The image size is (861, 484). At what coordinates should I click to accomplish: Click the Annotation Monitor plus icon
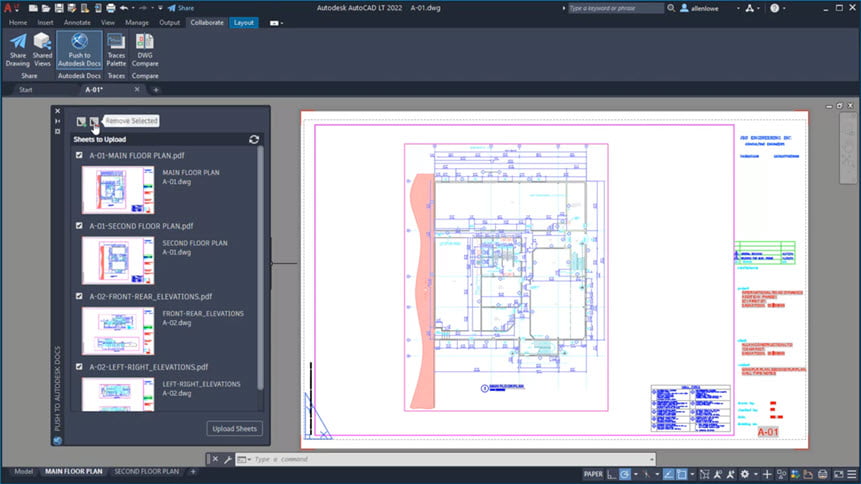(x=767, y=474)
